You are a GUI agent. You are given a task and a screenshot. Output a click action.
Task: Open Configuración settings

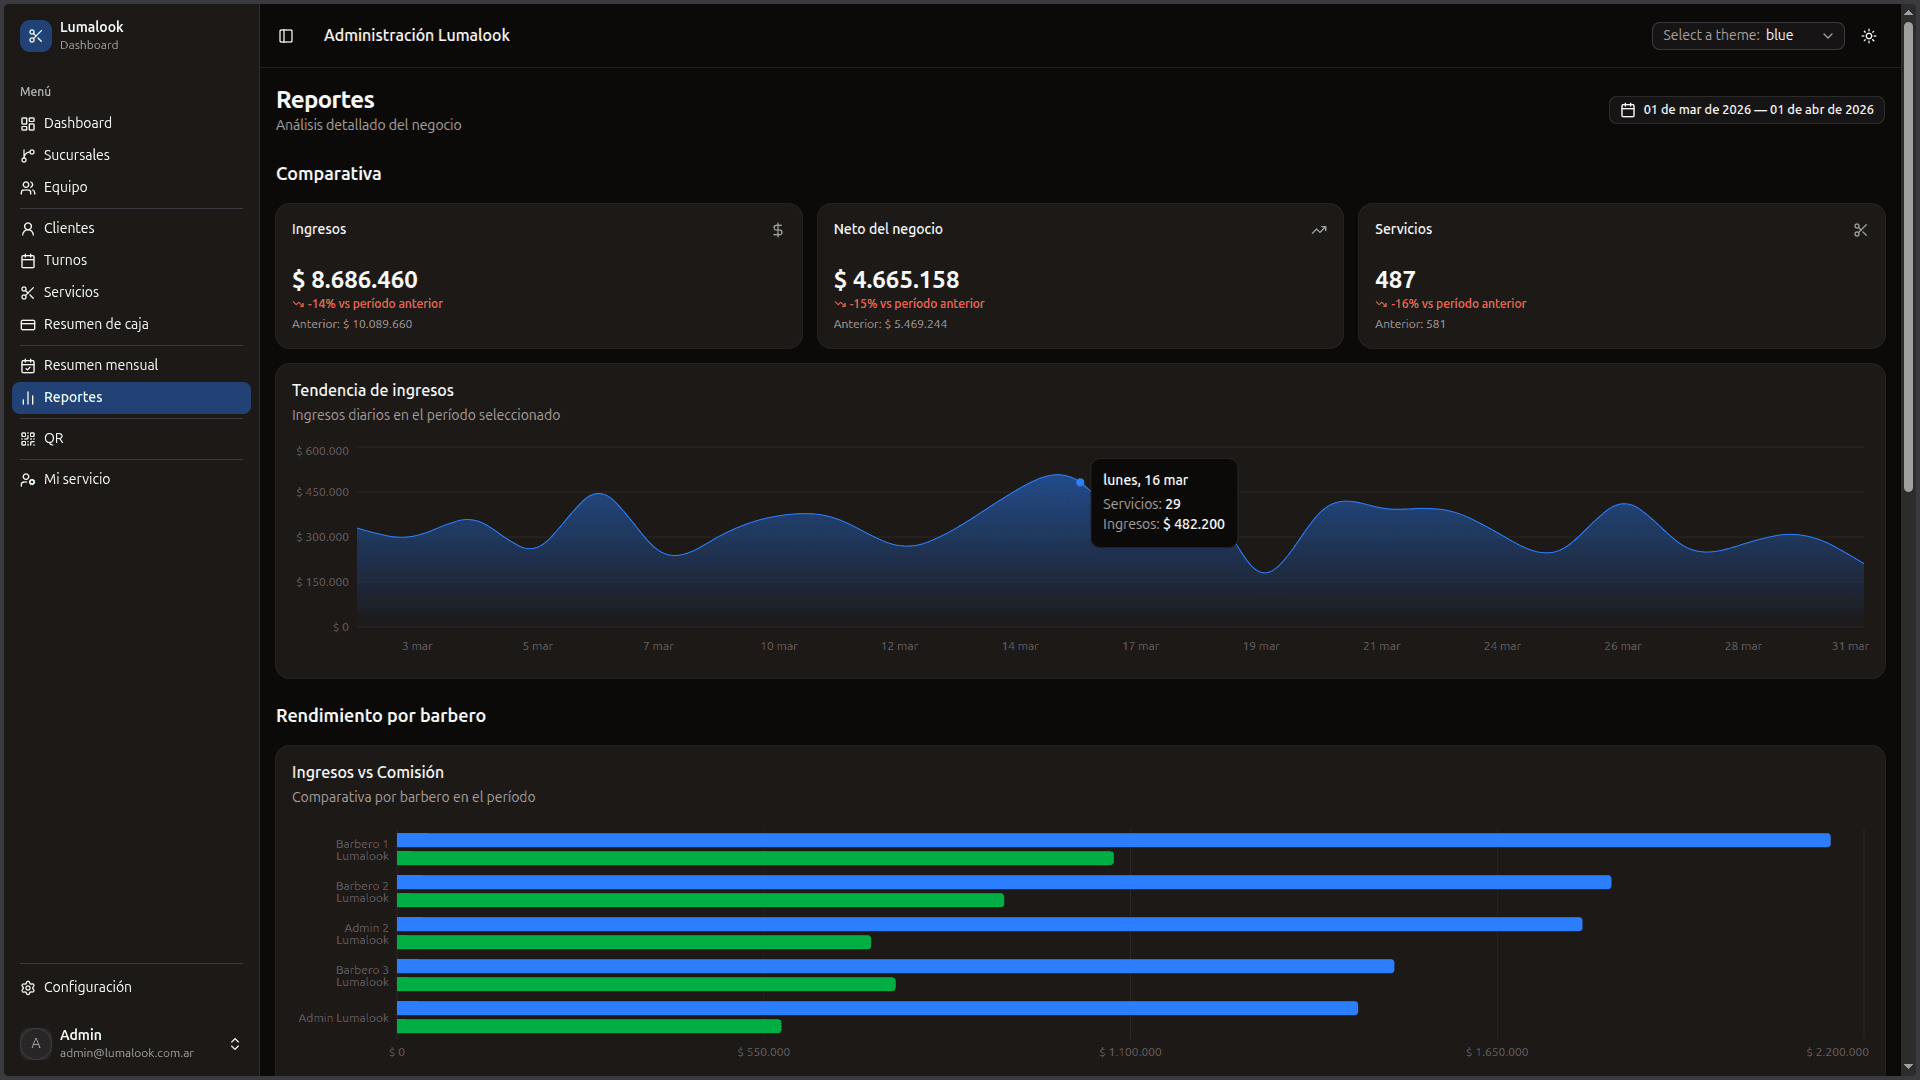(131, 987)
